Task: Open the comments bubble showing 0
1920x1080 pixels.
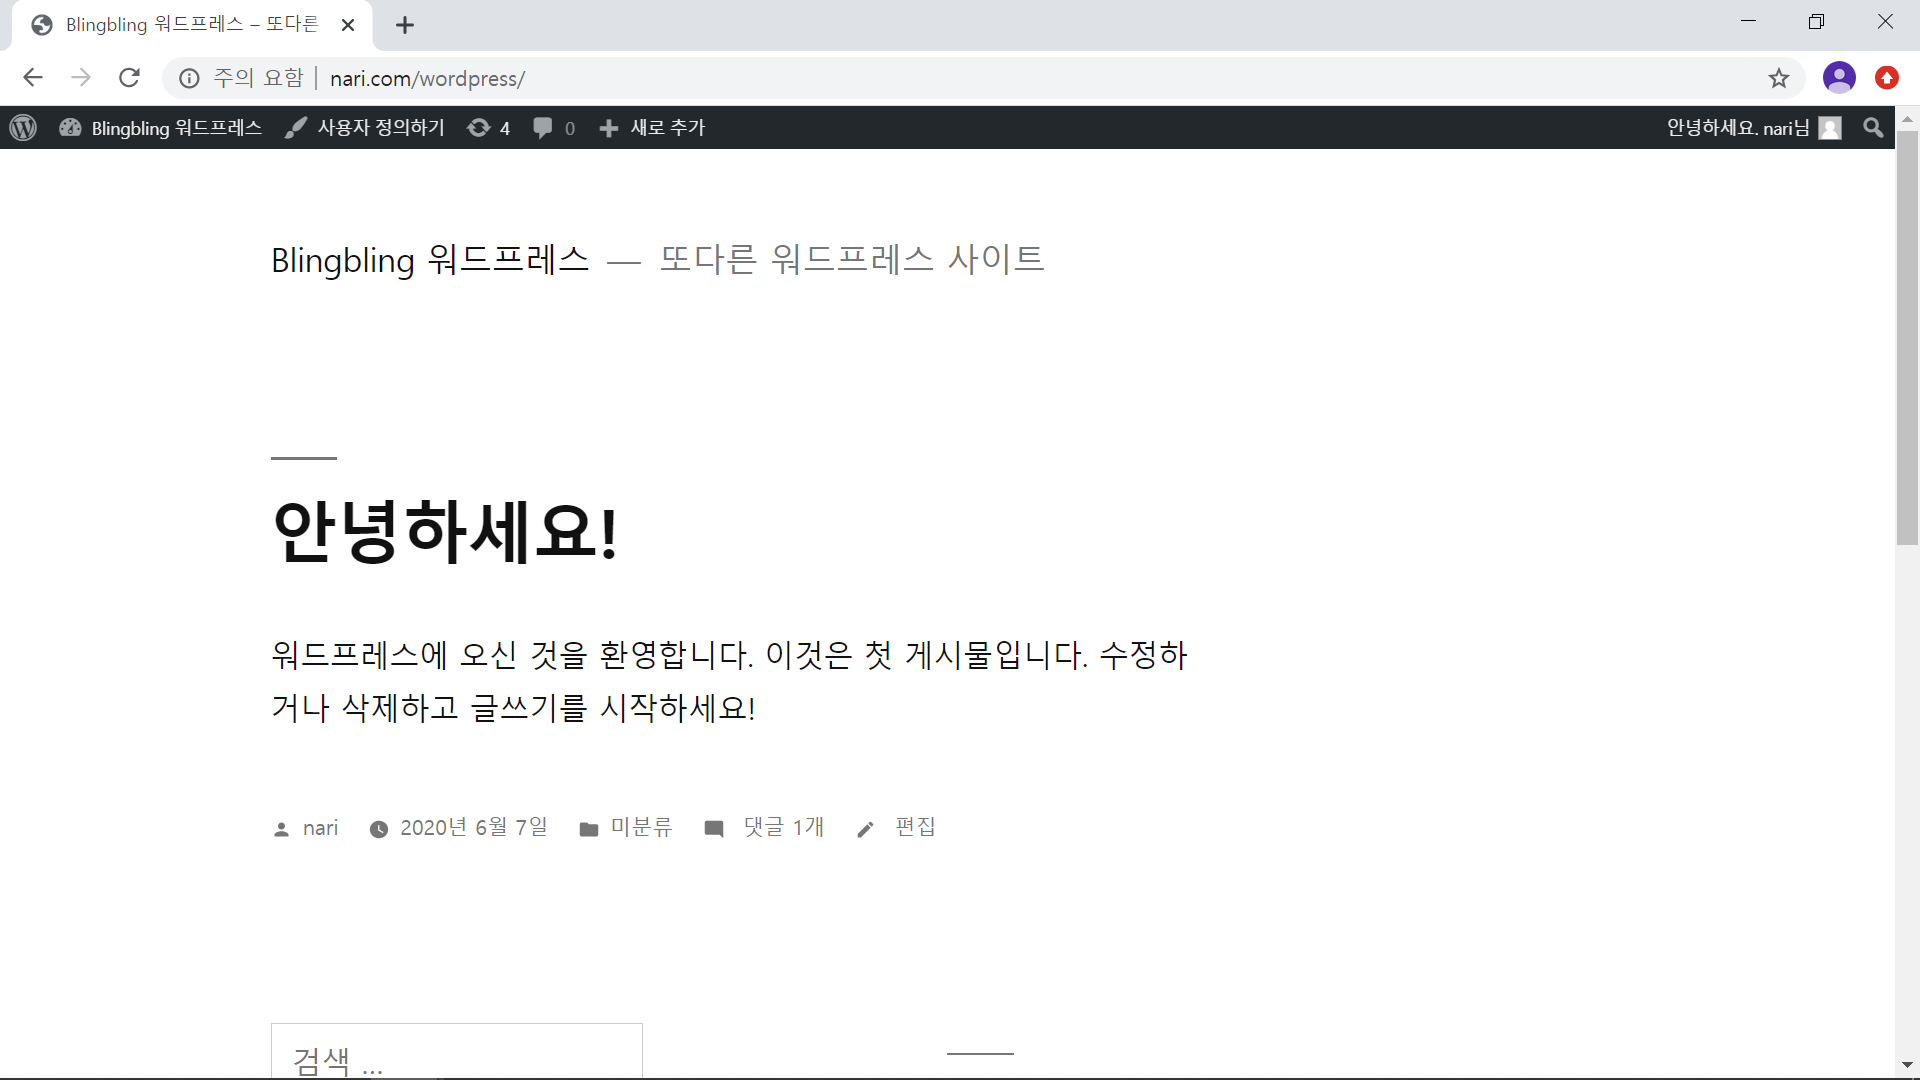Action: coord(554,128)
